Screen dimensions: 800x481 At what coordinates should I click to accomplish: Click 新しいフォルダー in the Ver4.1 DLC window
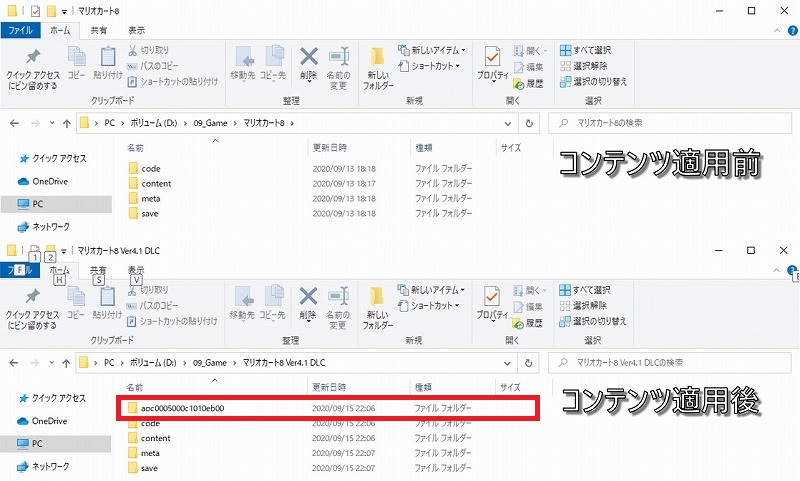378,308
